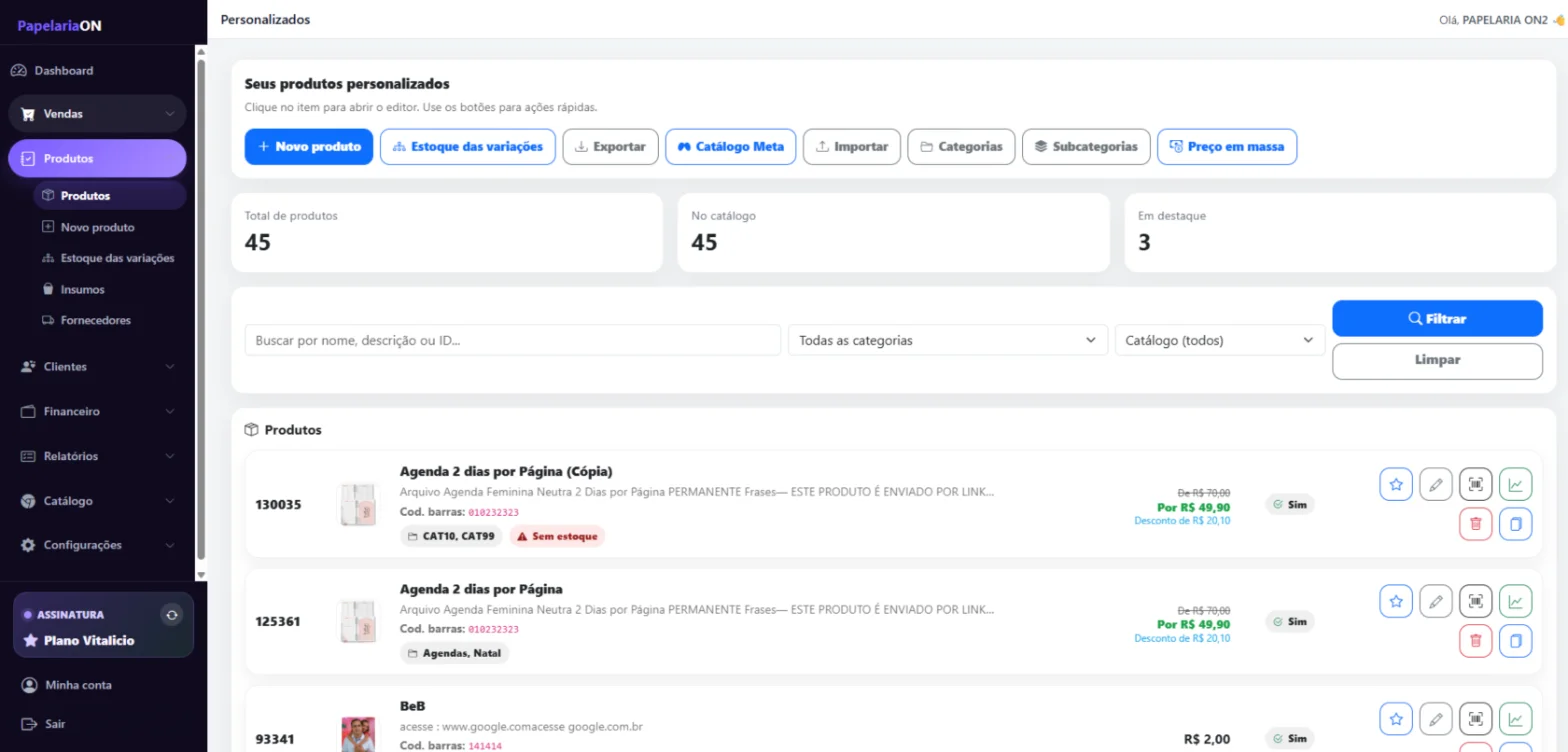Show statistics chart for product 125361
The height and width of the screenshot is (752, 1568).
point(1516,602)
